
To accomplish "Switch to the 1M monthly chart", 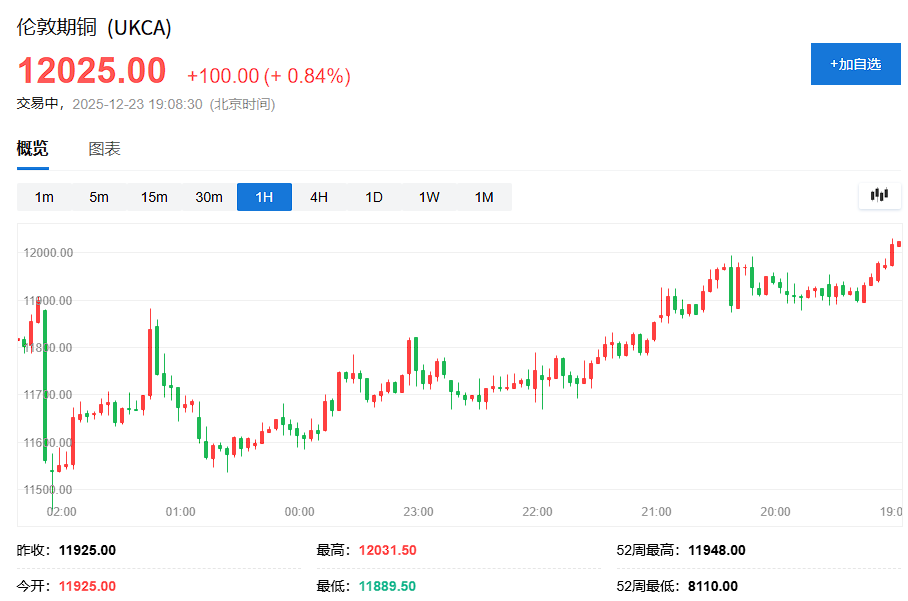I will point(483,197).
